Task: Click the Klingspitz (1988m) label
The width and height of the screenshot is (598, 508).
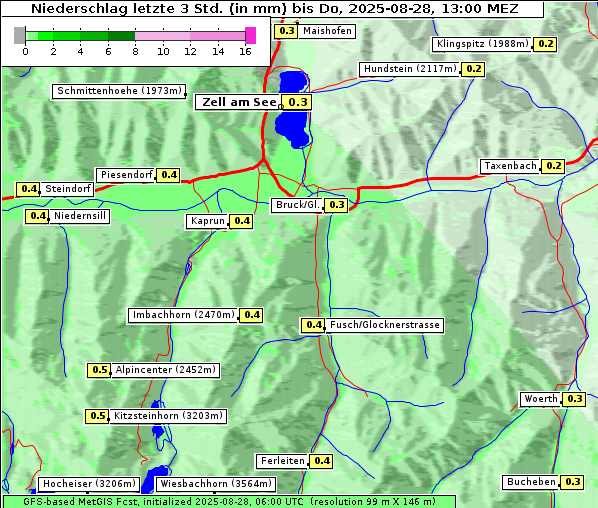Action: [482, 44]
